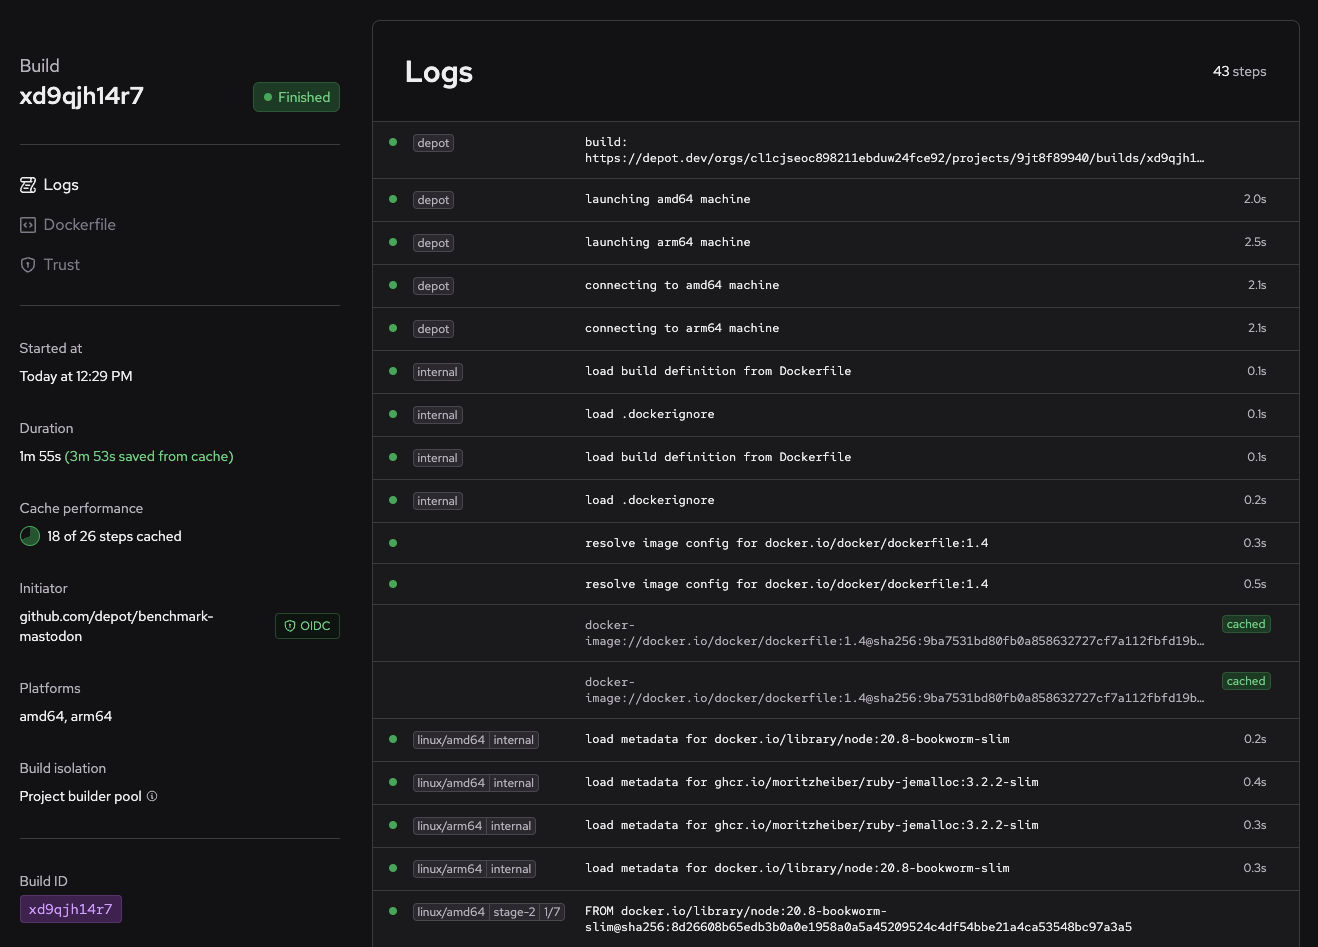Click the green dot next to 'load .dockerignore'

coord(393,414)
